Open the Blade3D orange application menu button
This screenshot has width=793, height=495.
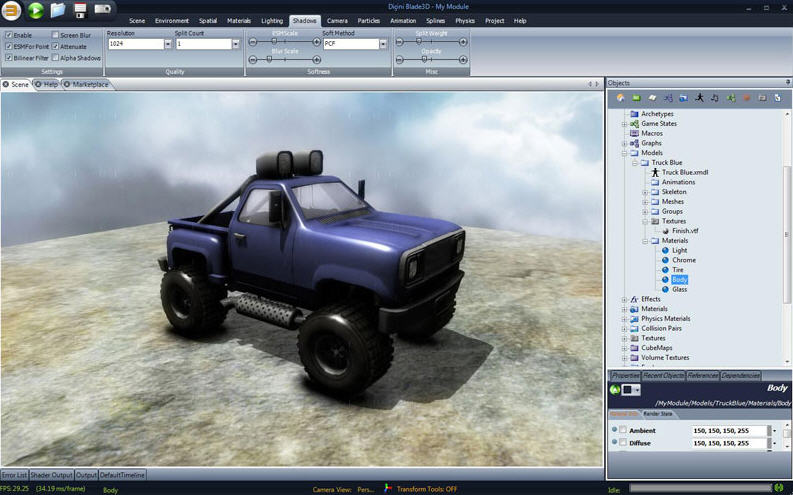pyautogui.click(x=11, y=11)
